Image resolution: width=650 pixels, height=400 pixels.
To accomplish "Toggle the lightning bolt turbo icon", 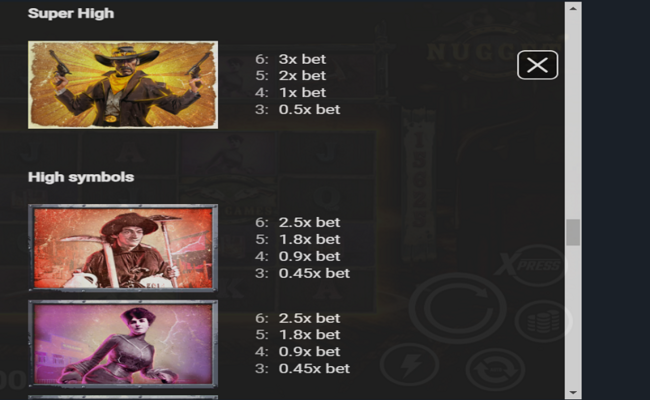I will 410,364.
